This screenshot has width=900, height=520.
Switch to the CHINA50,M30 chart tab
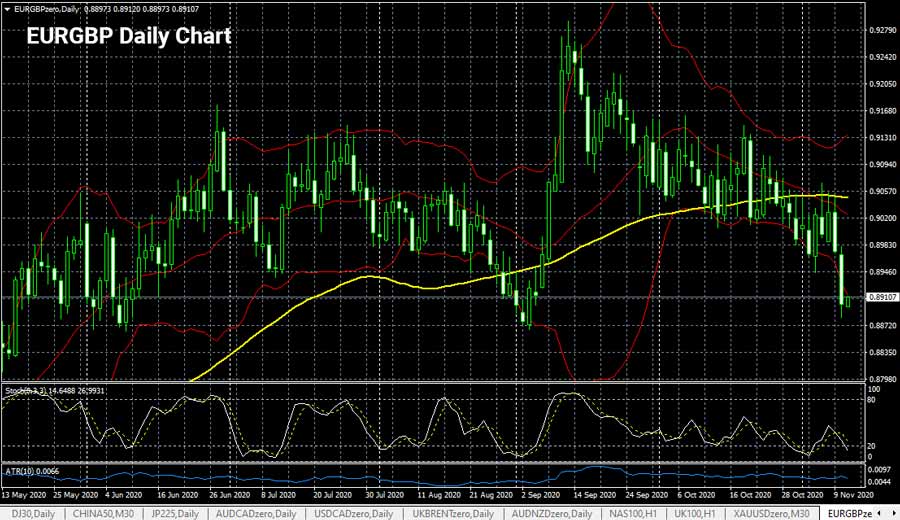(103, 514)
